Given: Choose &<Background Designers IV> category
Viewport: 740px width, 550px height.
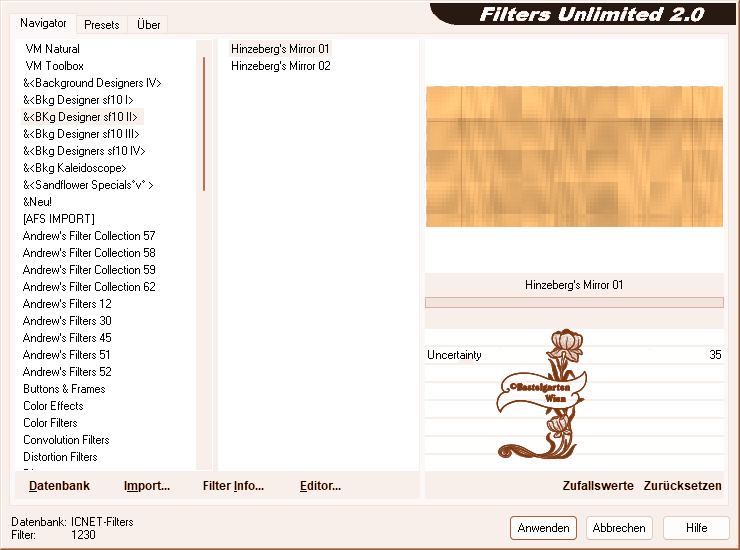Looking at the screenshot, I should coord(92,83).
